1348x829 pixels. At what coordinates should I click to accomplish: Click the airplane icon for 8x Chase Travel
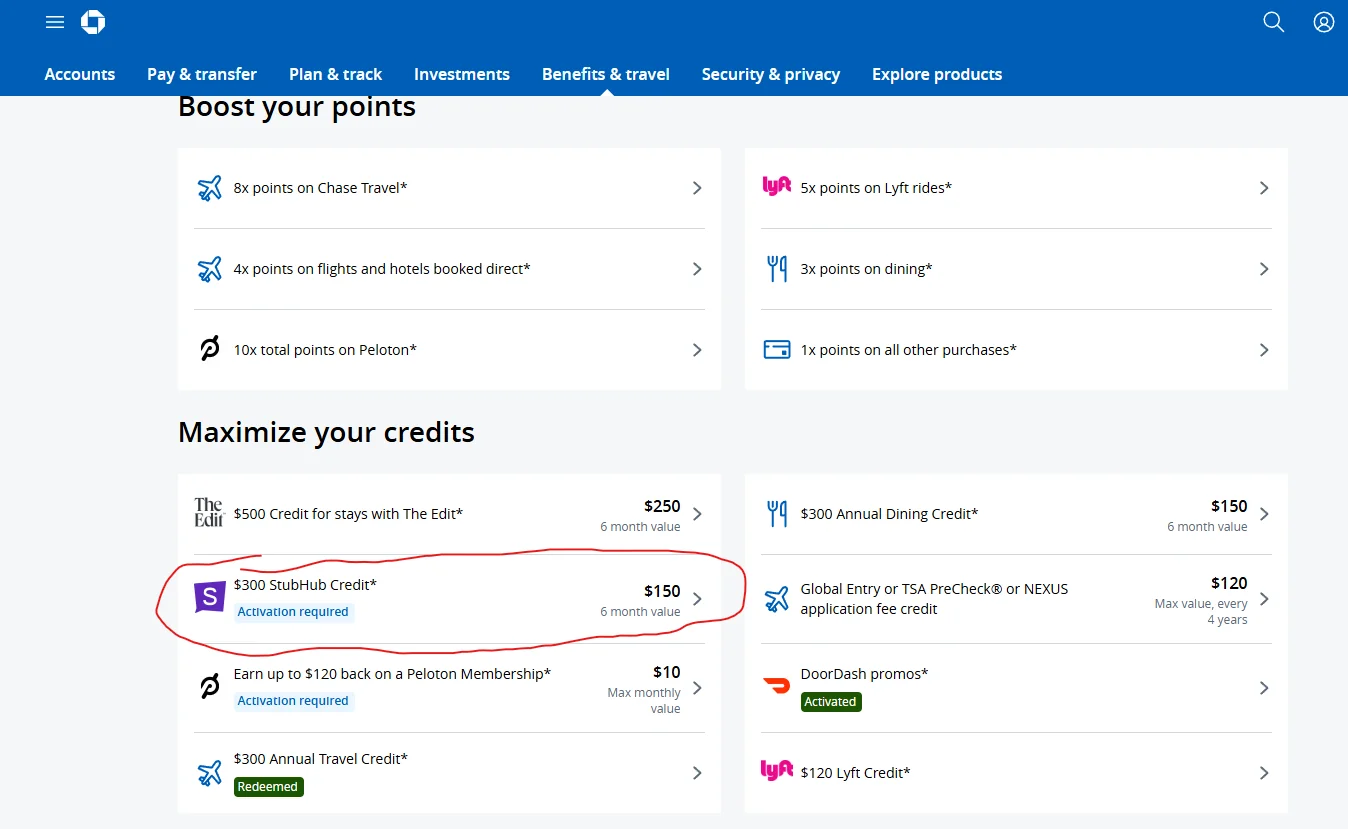209,187
